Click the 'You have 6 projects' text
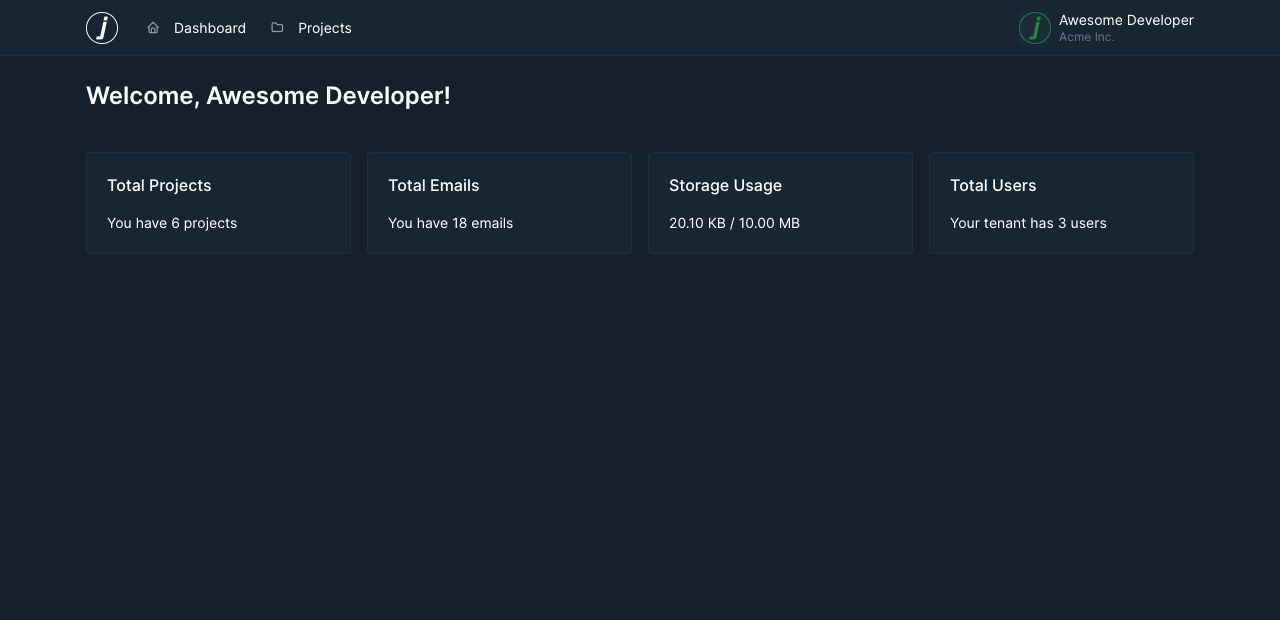 [172, 223]
